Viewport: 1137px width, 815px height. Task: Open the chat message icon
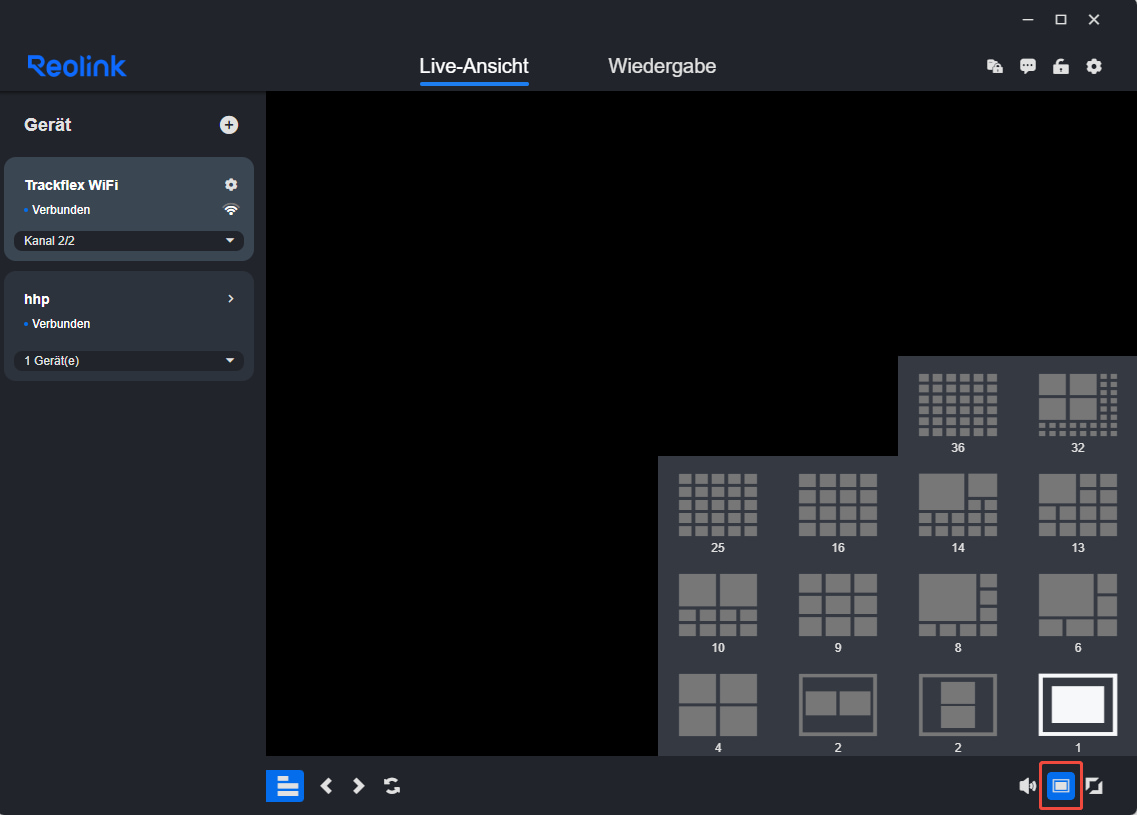[x=1028, y=67]
